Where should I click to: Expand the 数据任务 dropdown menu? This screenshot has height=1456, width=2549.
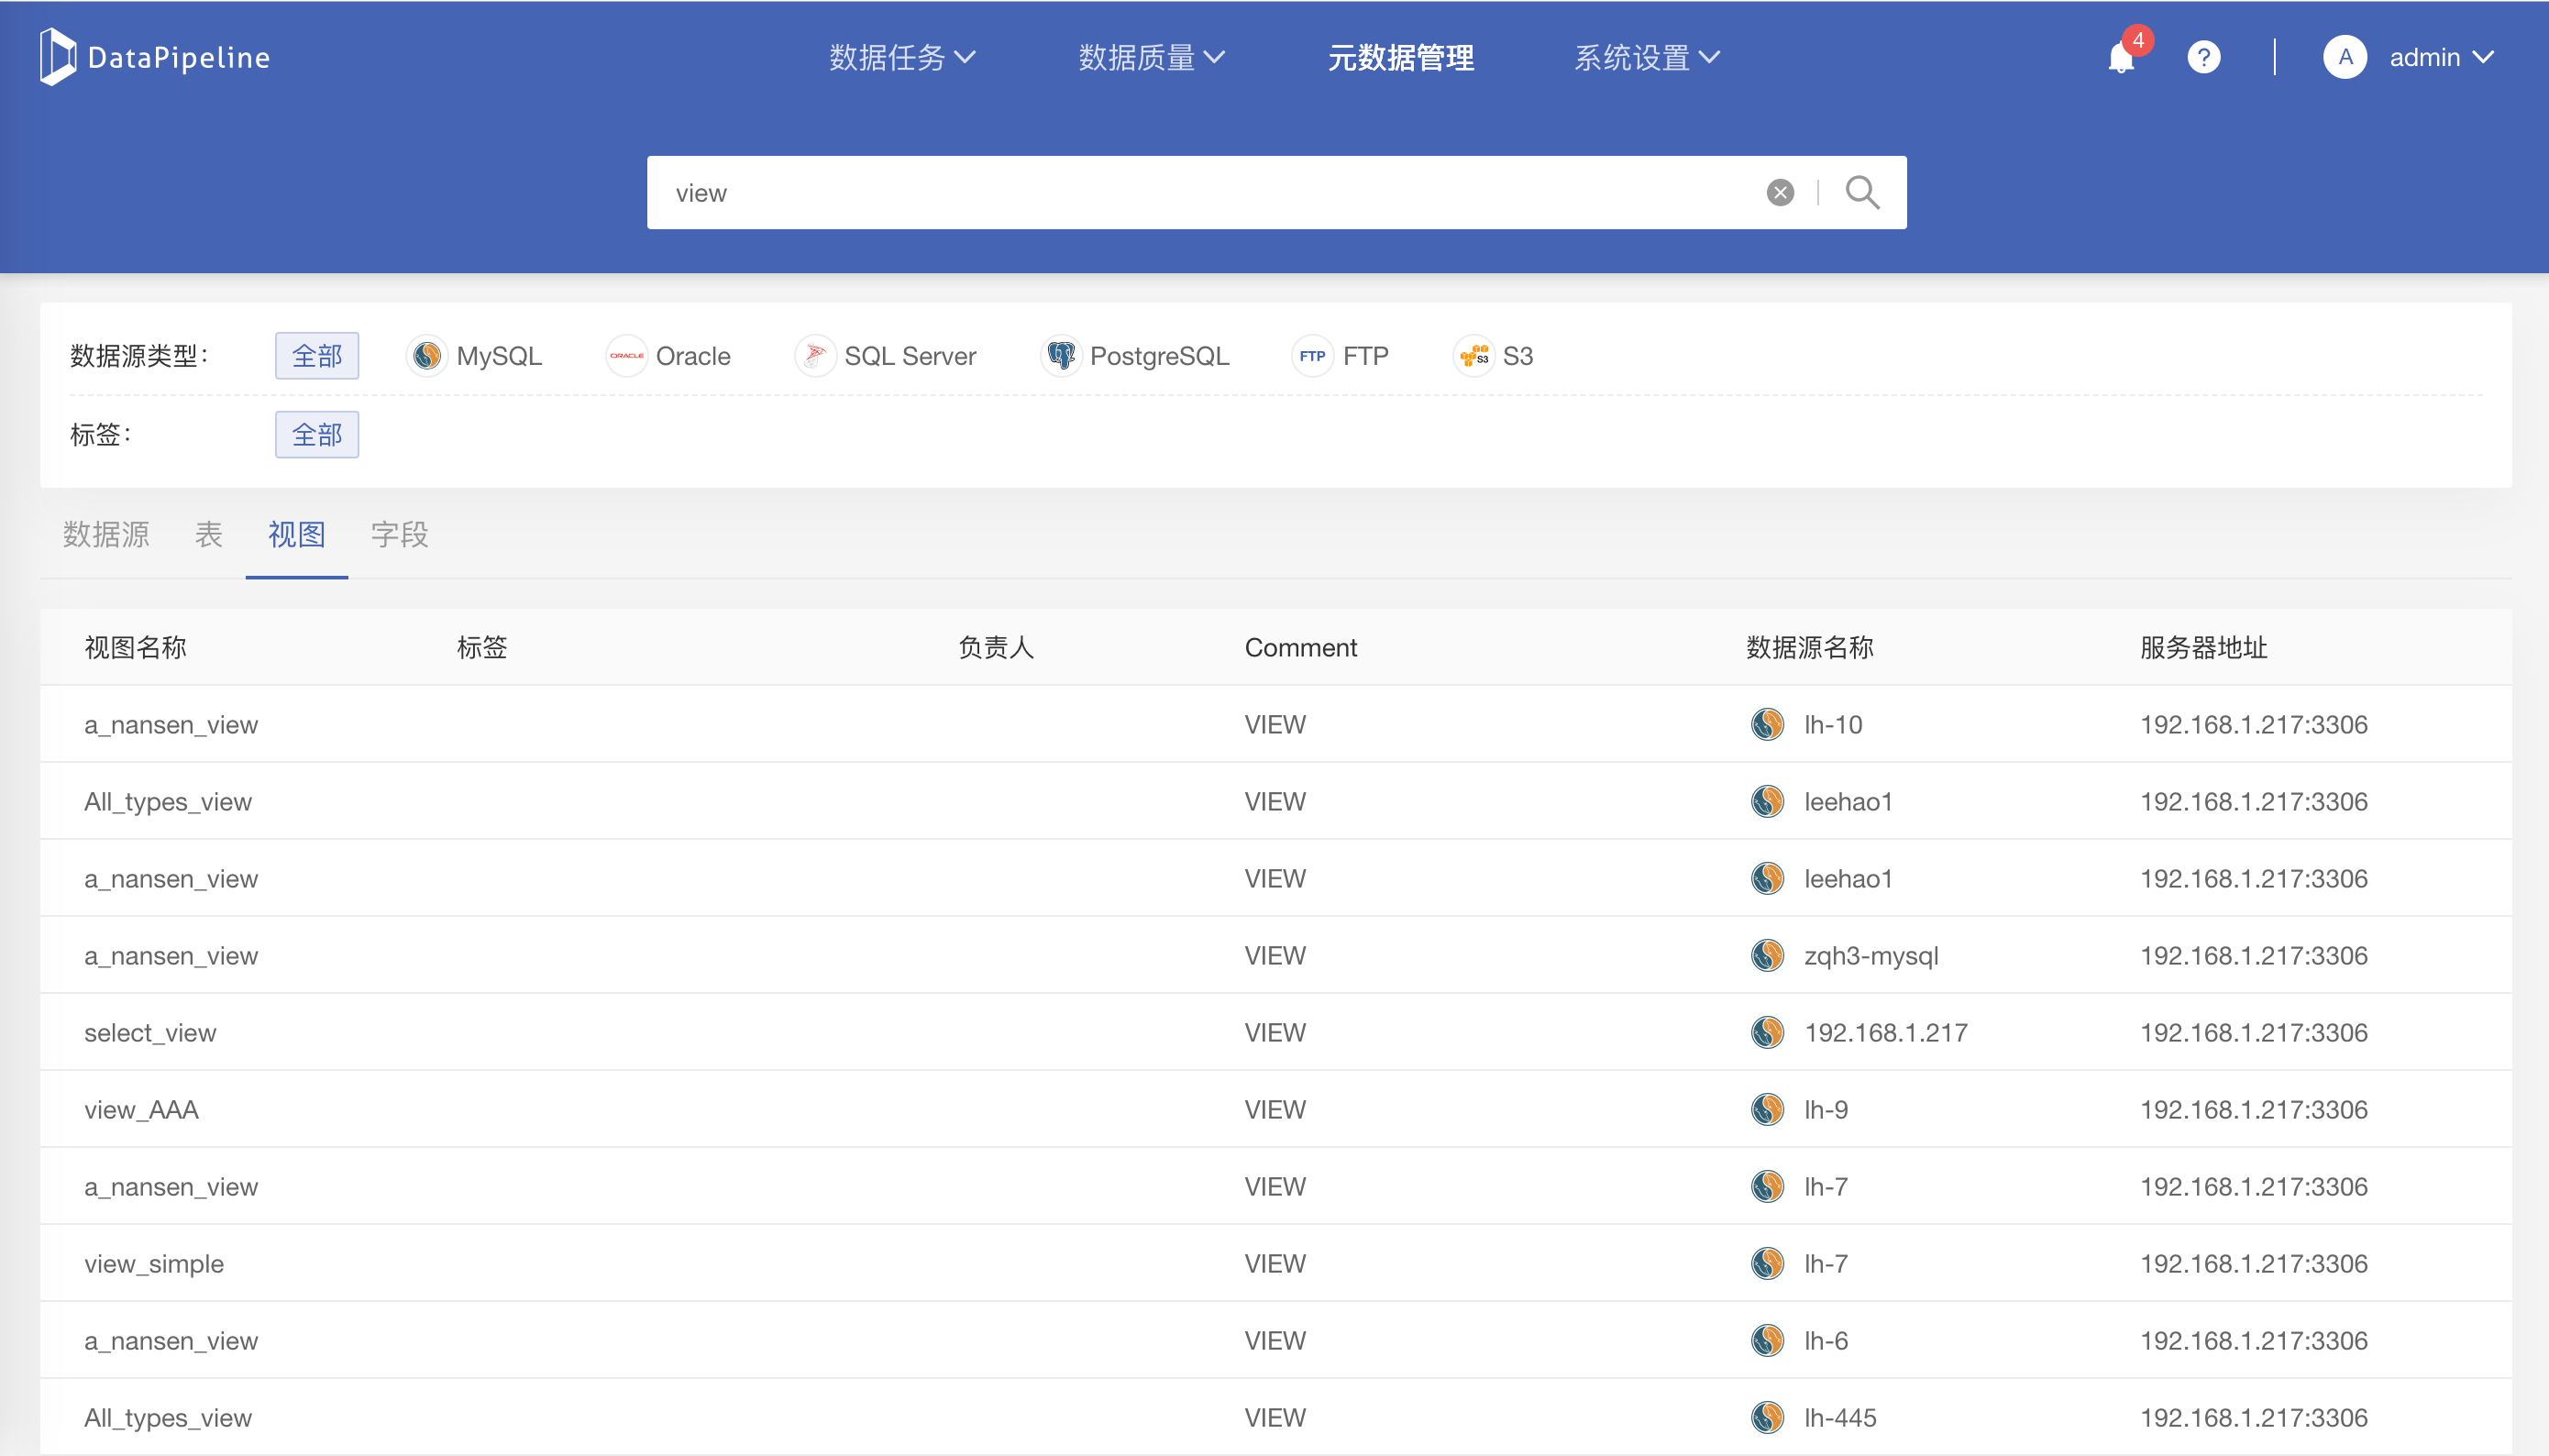[x=902, y=58]
